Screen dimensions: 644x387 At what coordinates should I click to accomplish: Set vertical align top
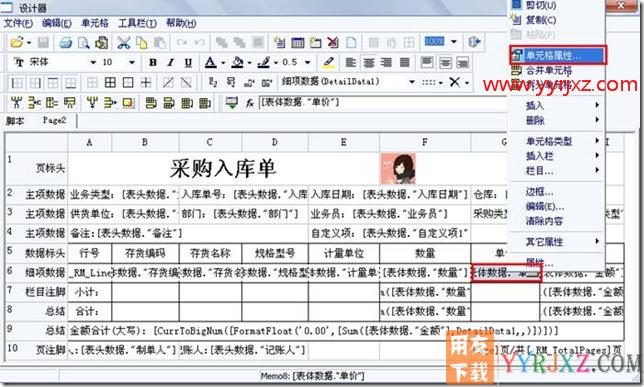tap(427, 62)
